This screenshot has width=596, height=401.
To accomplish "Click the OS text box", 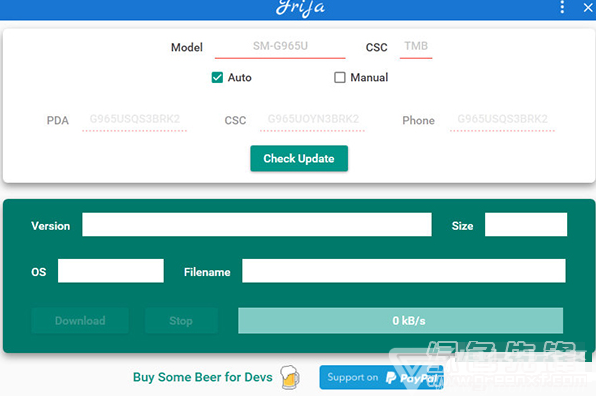I will coord(111,271).
